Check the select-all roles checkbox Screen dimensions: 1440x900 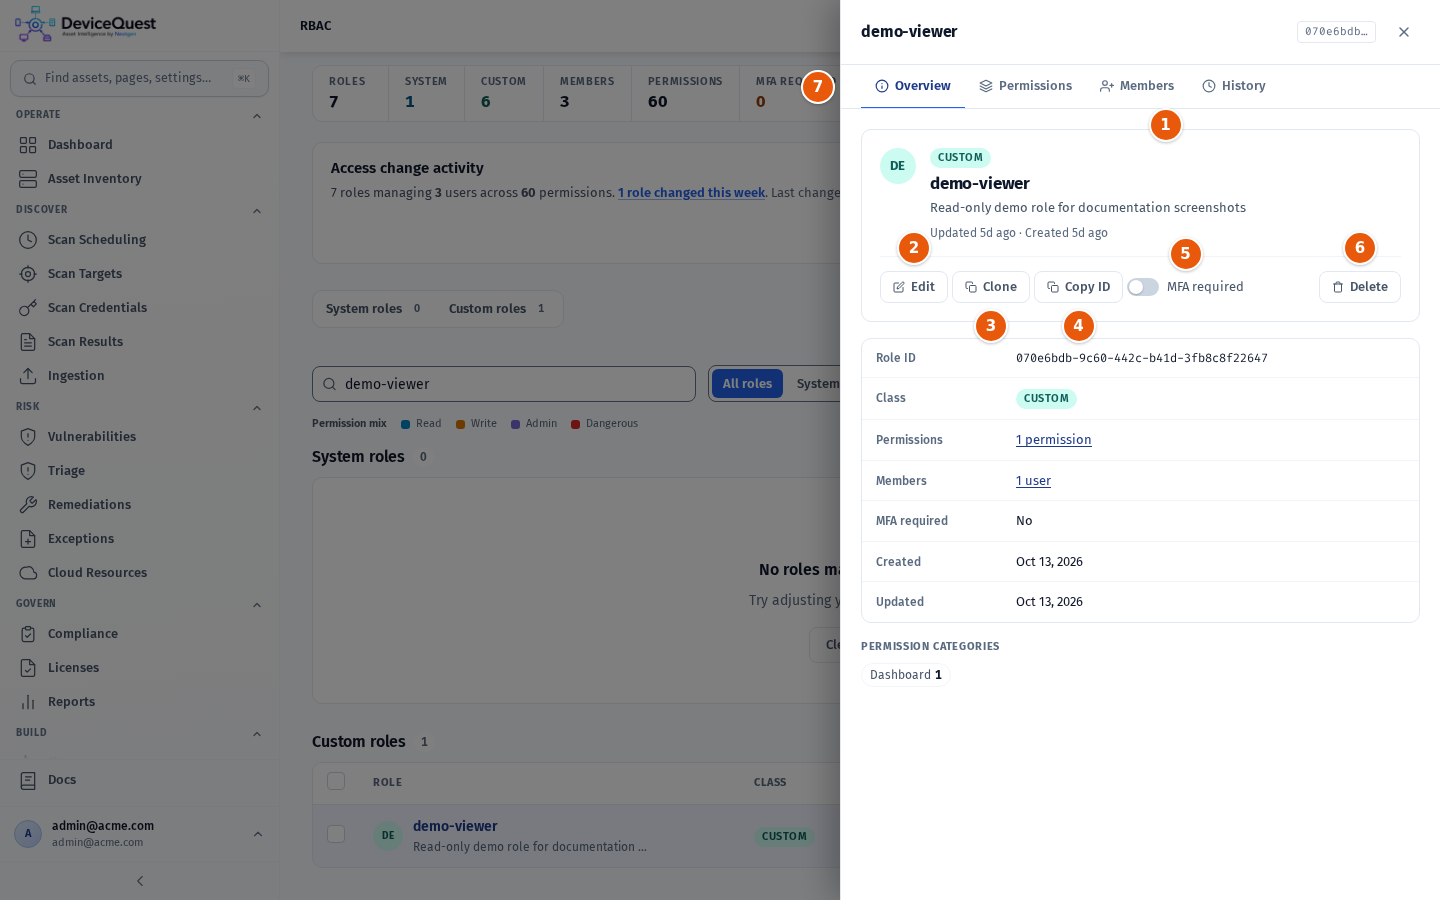[336, 781]
